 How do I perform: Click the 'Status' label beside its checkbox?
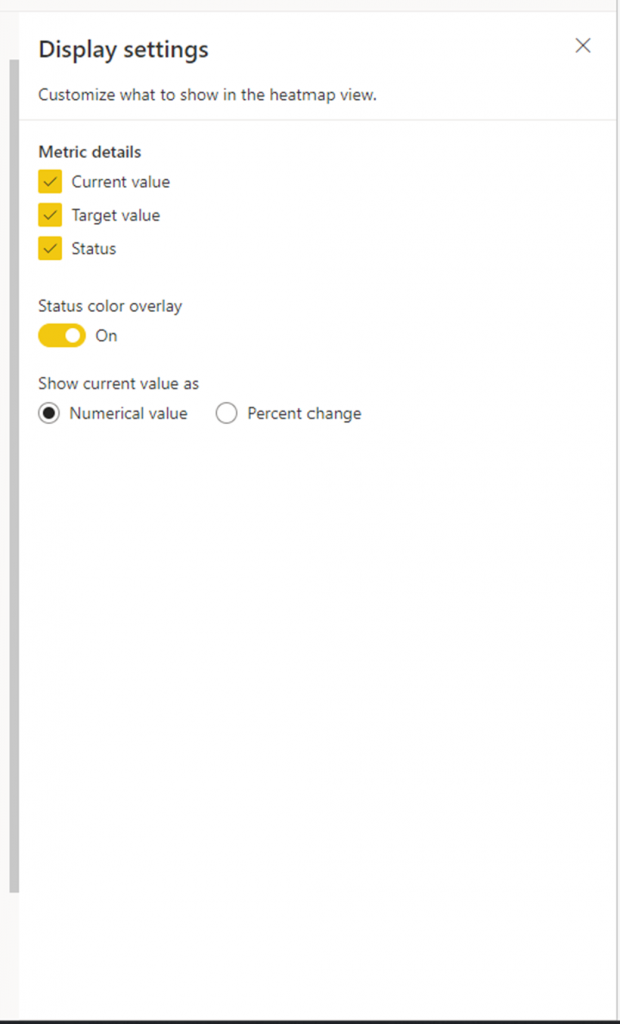point(93,249)
